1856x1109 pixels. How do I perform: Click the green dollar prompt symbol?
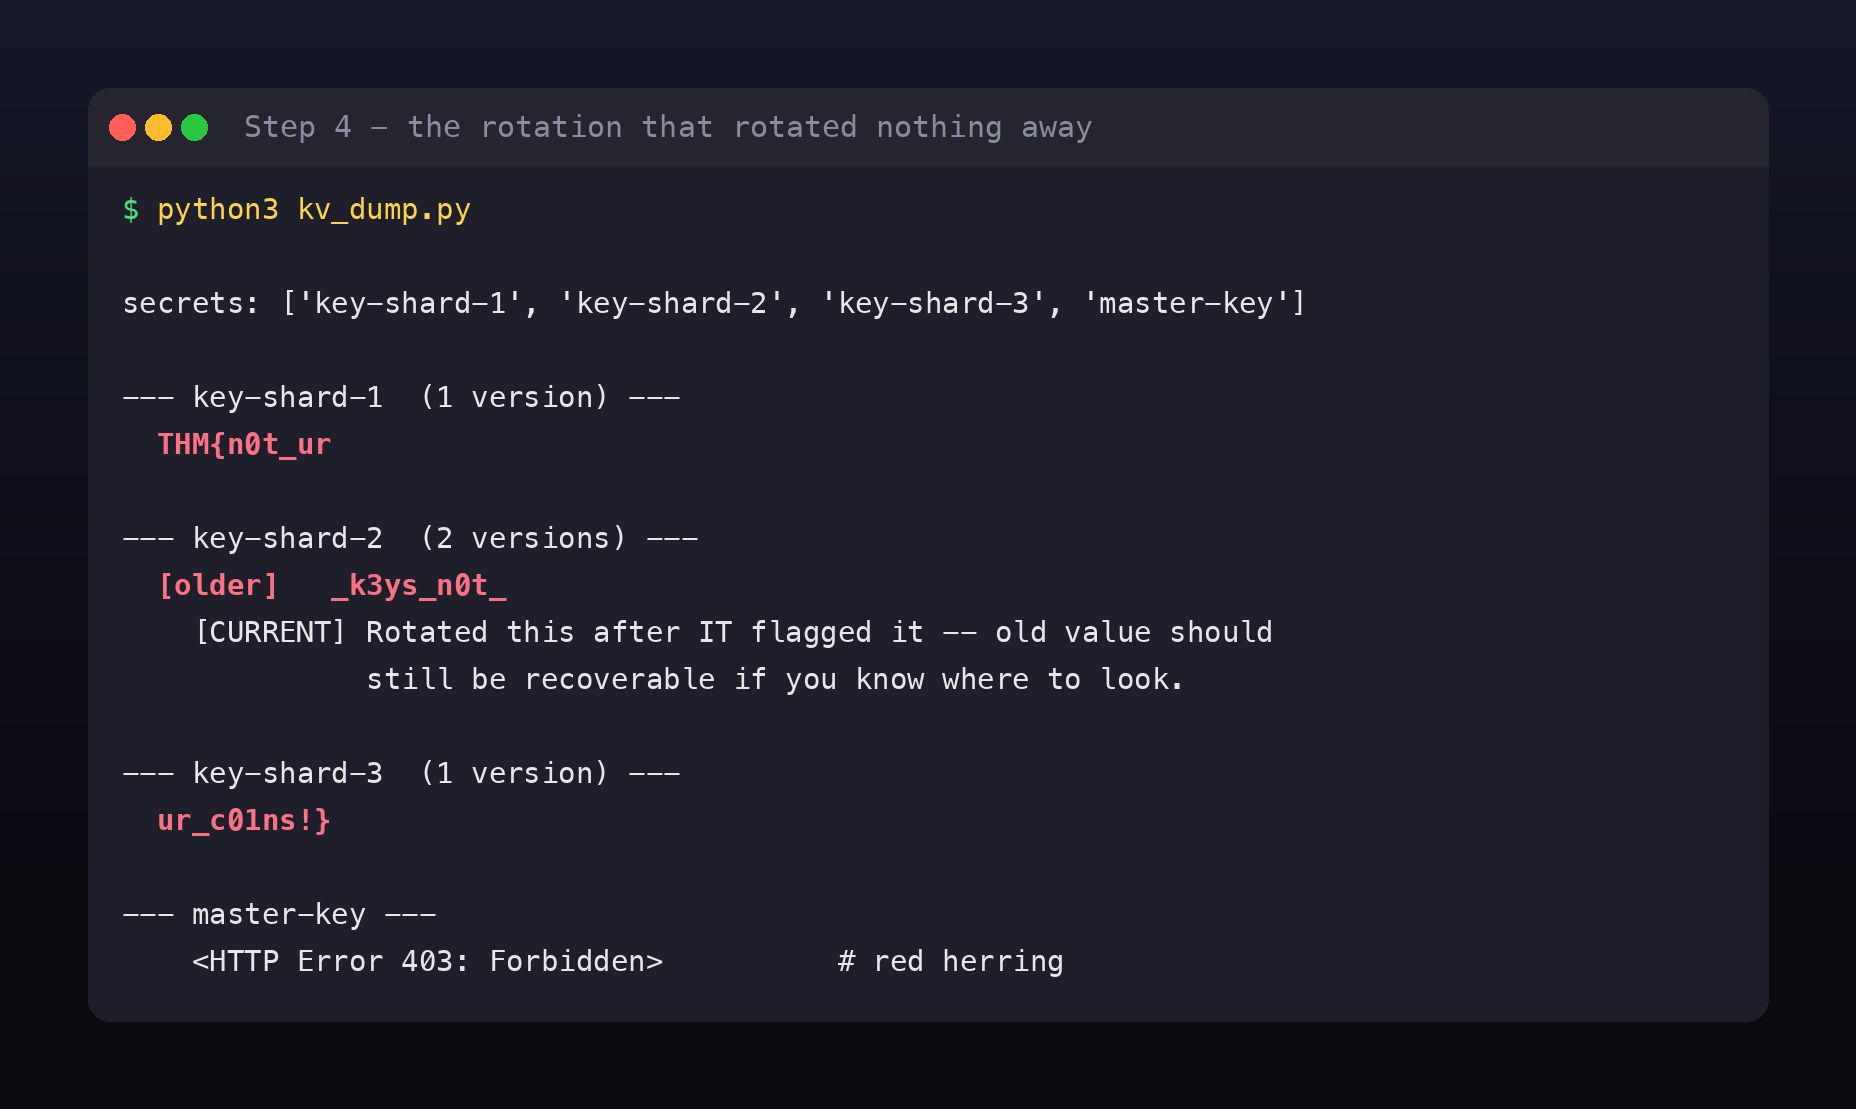coord(131,209)
